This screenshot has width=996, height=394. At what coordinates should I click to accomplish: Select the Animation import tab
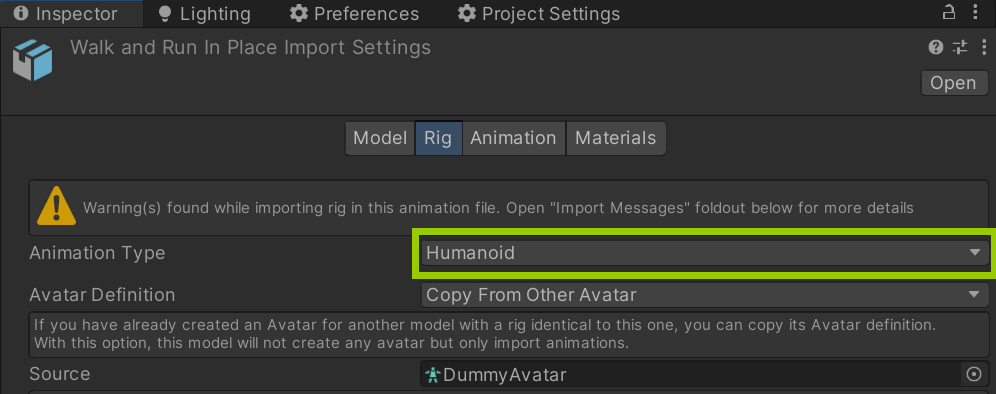point(513,138)
